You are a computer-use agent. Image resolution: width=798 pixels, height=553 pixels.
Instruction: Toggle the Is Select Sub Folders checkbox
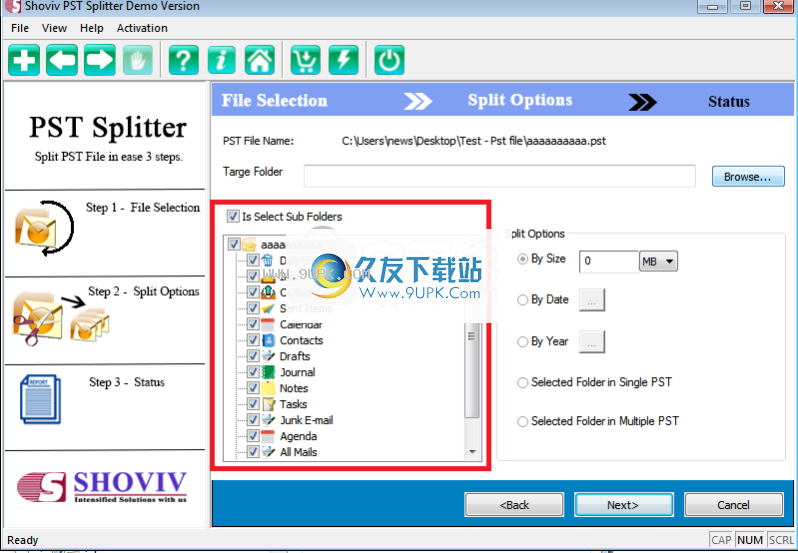tap(233, 216)
